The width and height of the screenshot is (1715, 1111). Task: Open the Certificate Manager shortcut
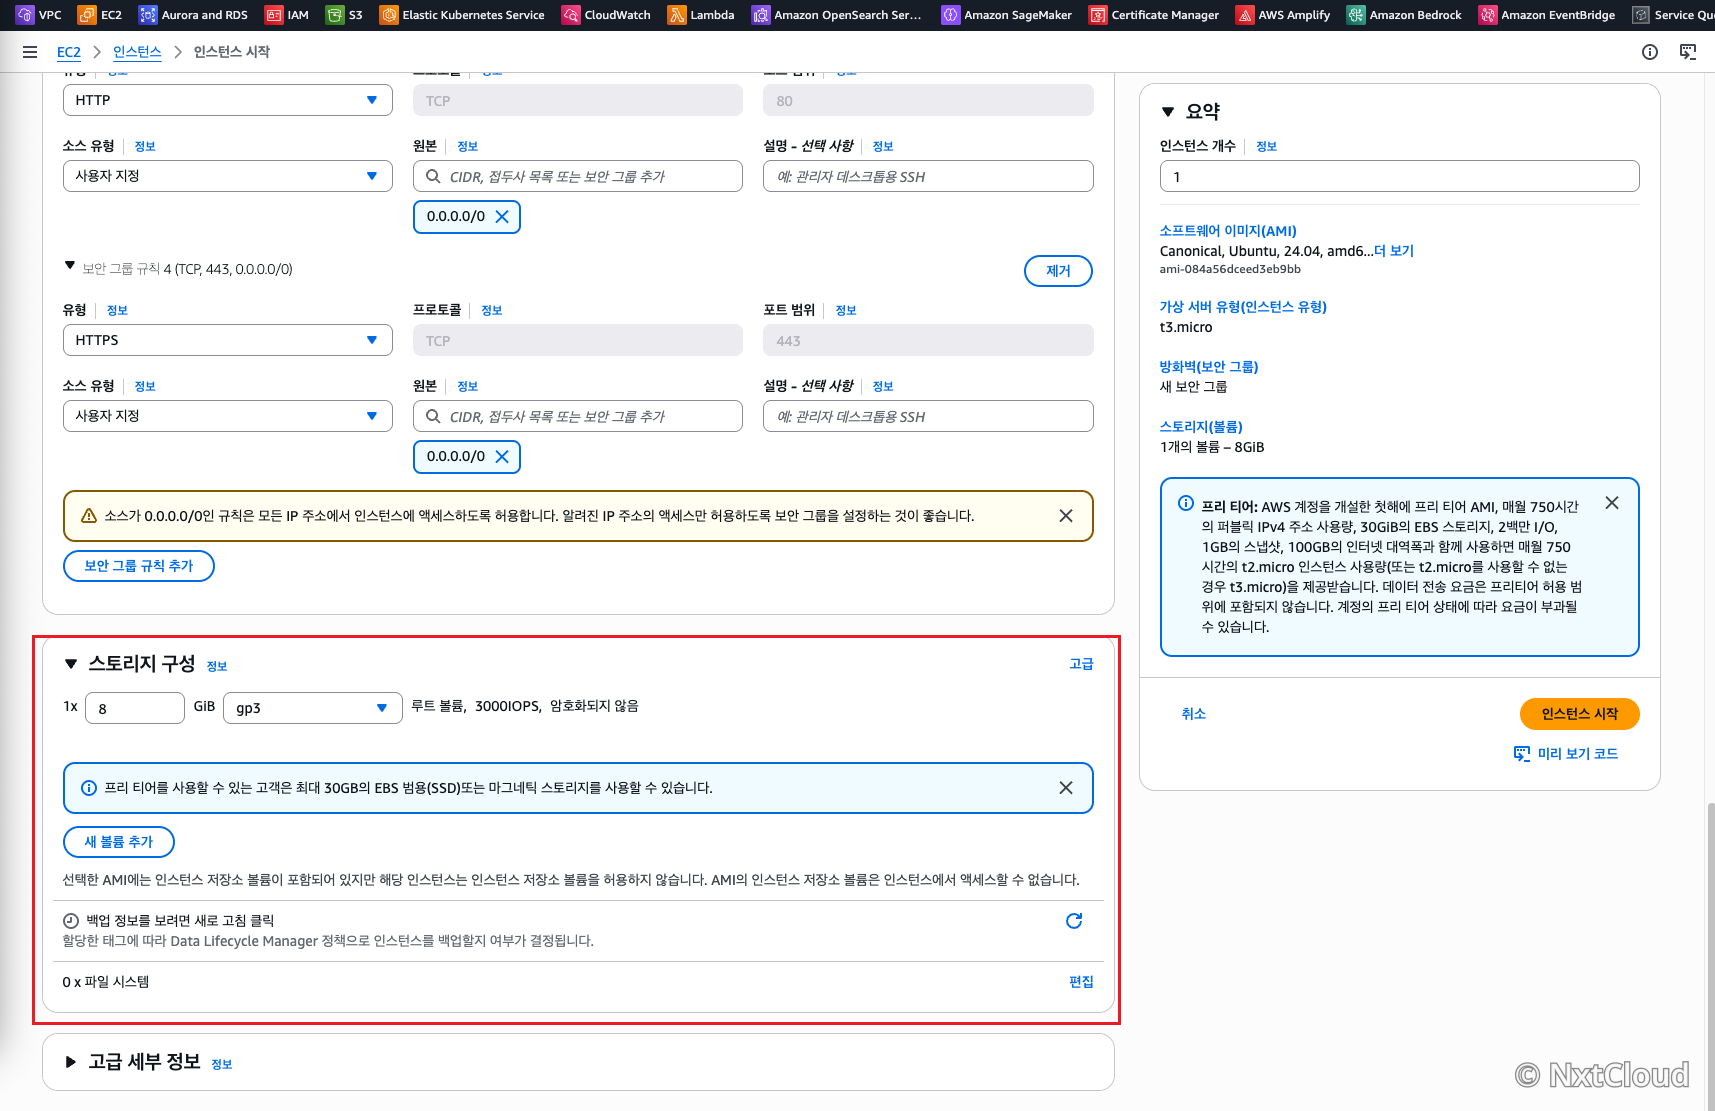[x=1154, y=15]
